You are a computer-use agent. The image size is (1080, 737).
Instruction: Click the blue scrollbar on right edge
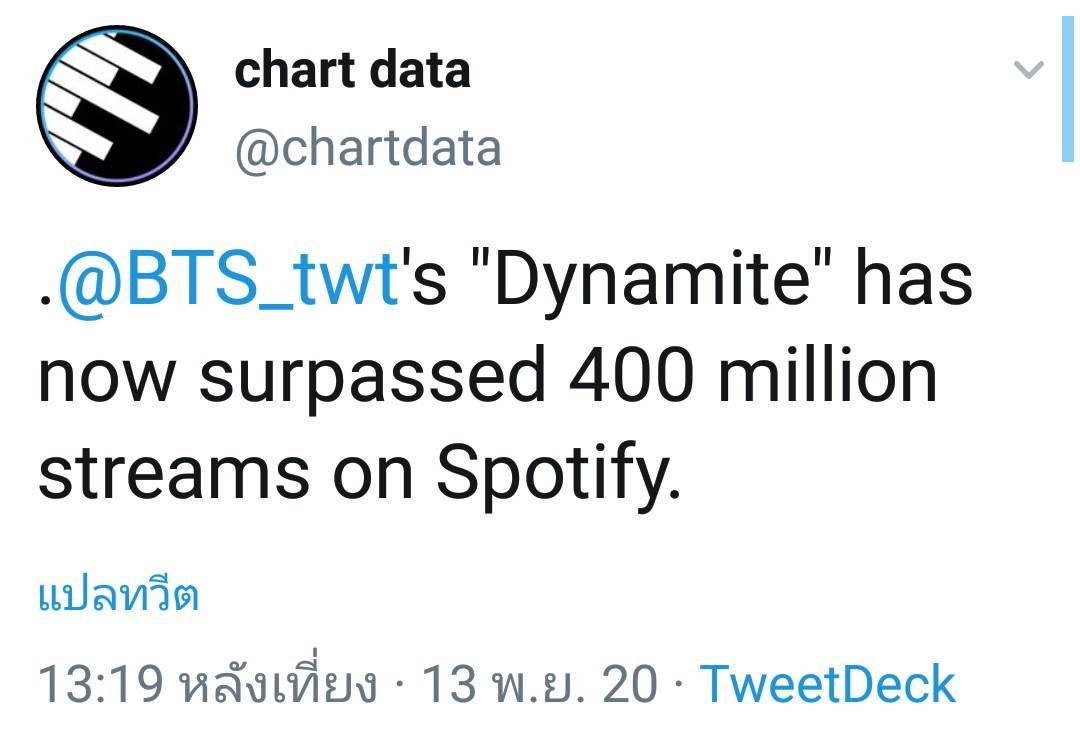click(x=1068, y=89)
